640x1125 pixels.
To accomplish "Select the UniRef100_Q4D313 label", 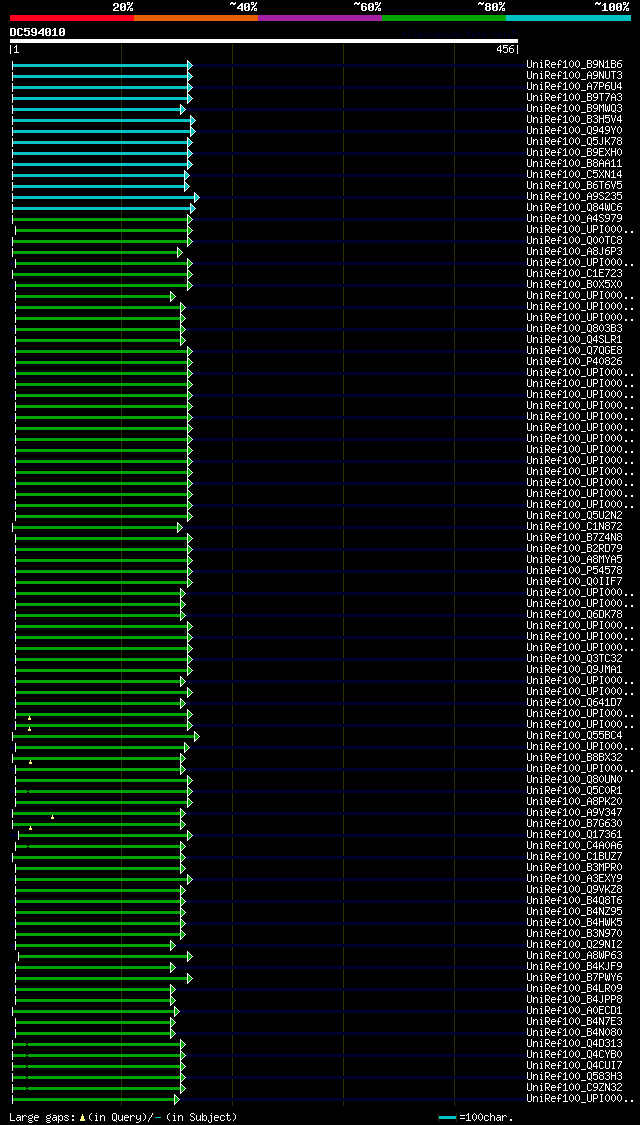I will 574,1044.
